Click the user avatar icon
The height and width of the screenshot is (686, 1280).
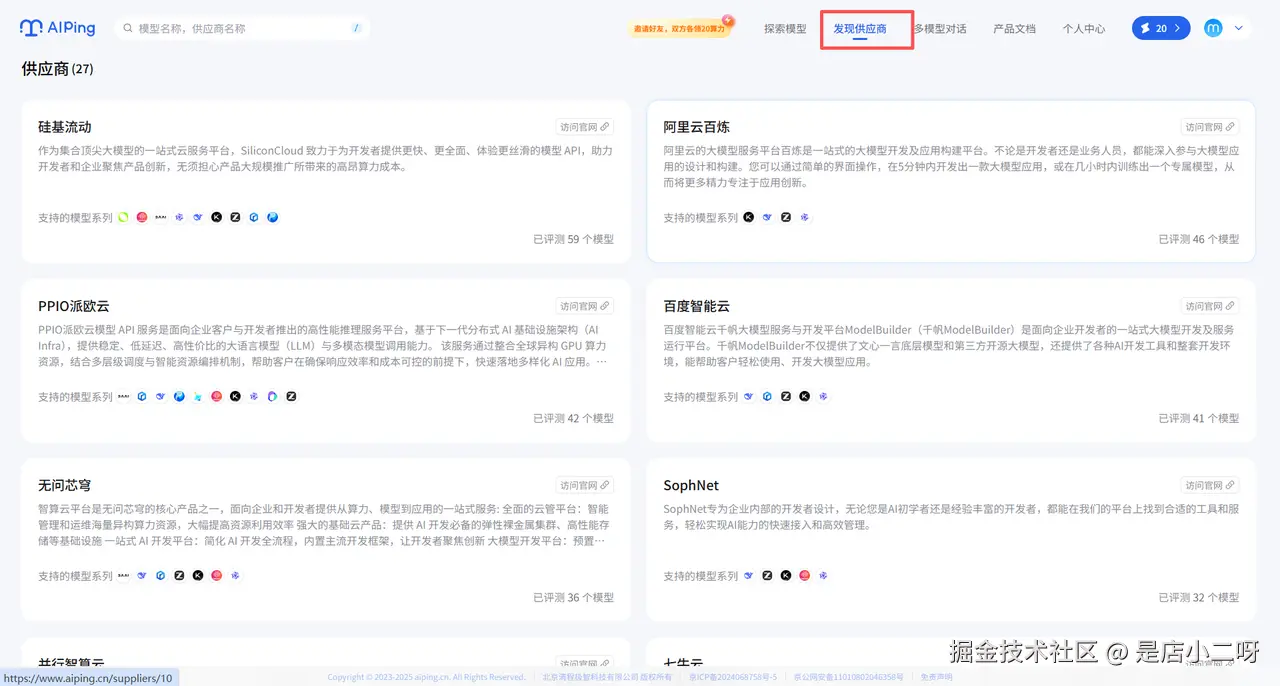click(x=1213, y=28)
